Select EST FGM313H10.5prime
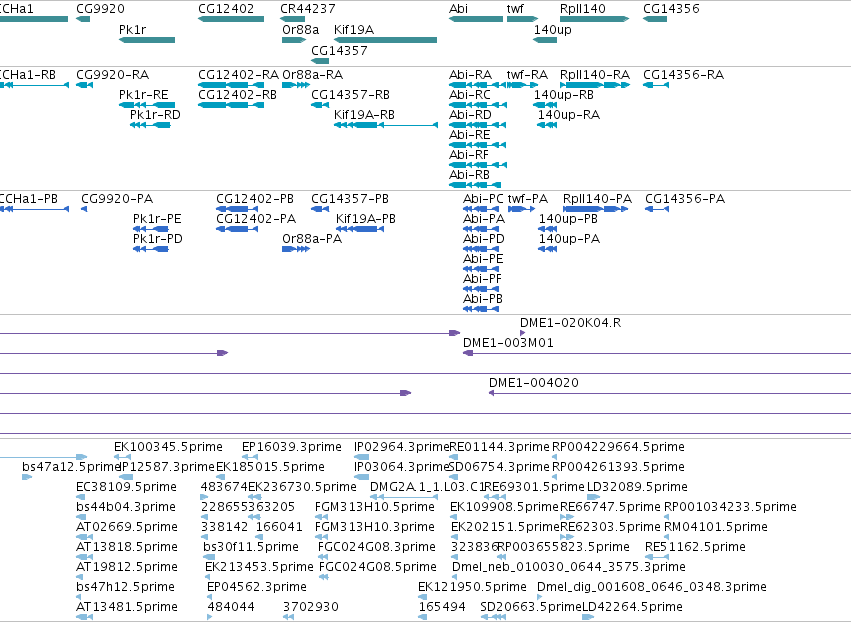The image size is (851, 622). click(321, 517)
